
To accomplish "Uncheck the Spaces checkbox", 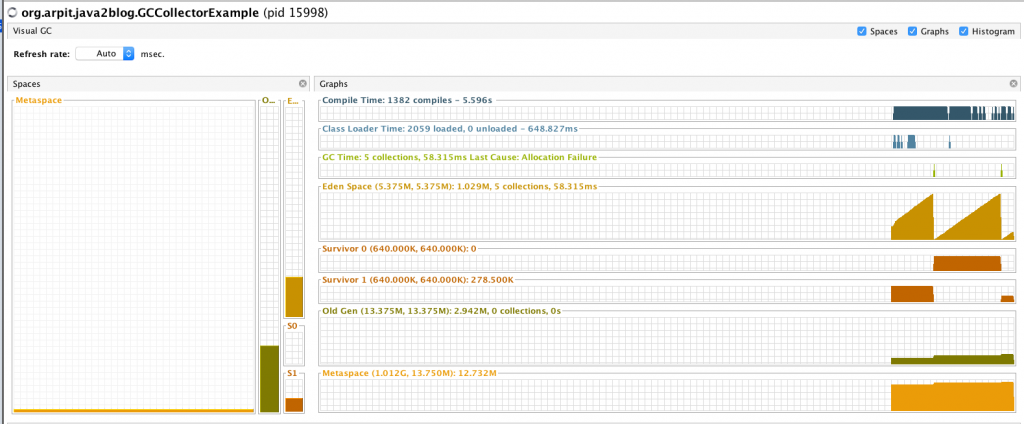I will coord(862,31).
